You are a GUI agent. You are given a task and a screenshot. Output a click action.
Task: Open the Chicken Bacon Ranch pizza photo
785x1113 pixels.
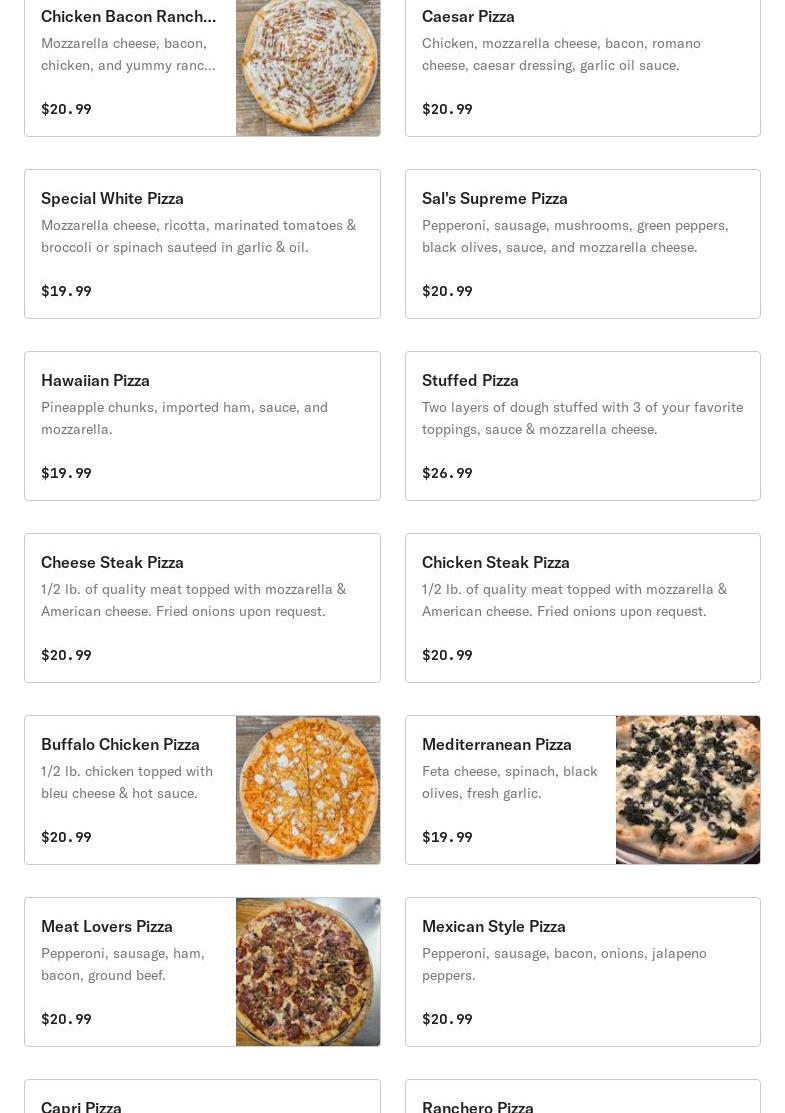(308, 68)
